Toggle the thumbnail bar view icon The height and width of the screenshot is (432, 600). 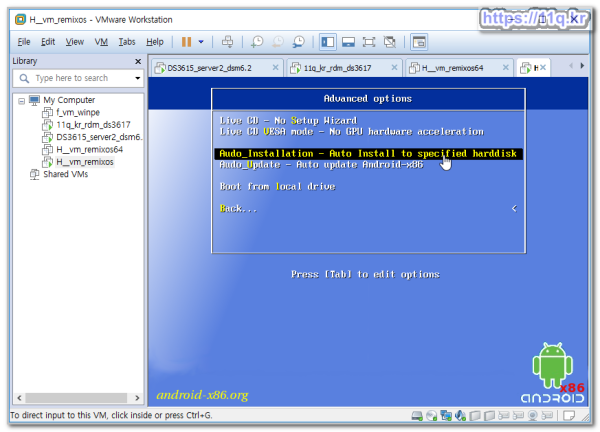[348, 42]
